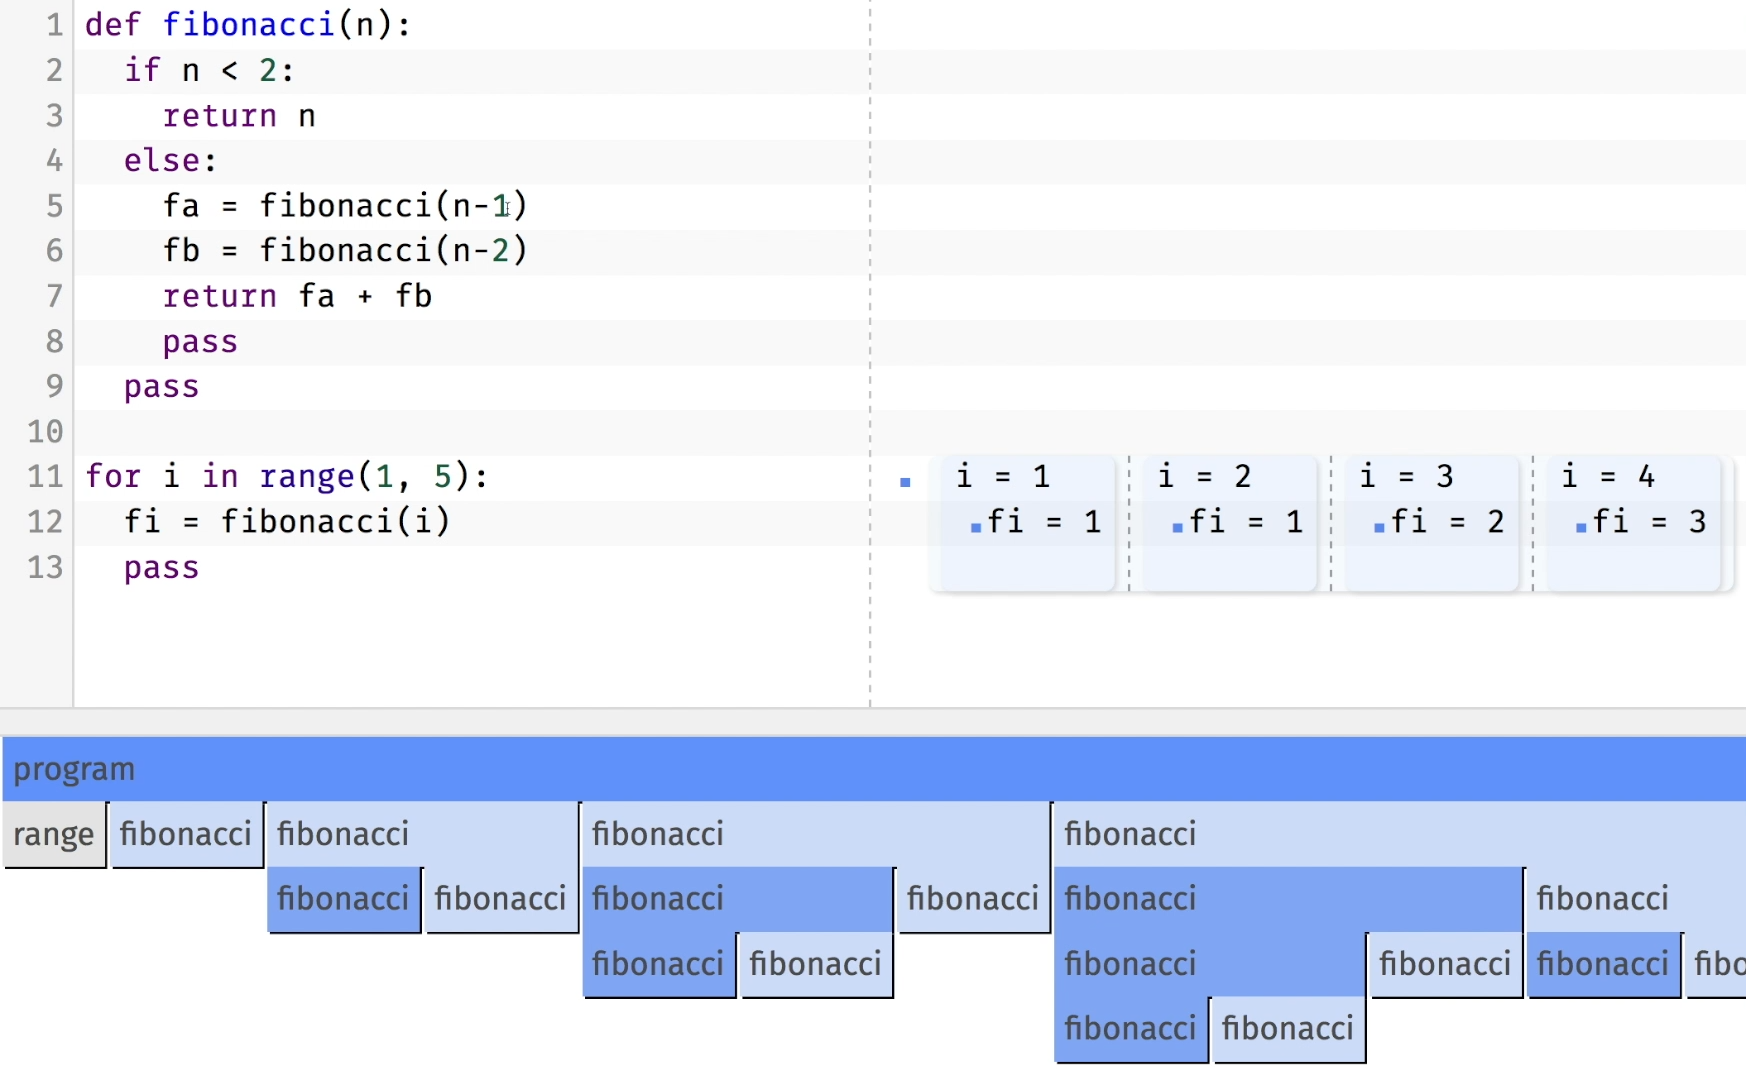Click blue square before fi in i = 2 panel
Viewport: 1746px width, 1080px height.
[1177, 527]
